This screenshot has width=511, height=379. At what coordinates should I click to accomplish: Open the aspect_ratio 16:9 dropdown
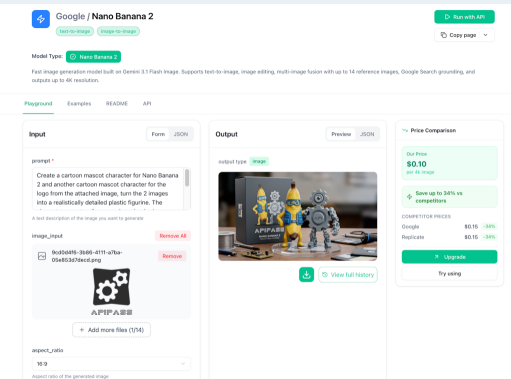[111, 364]
